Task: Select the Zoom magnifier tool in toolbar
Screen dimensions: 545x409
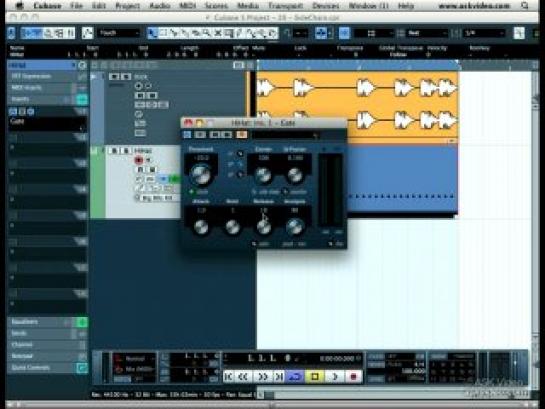Action: point(207,33)
